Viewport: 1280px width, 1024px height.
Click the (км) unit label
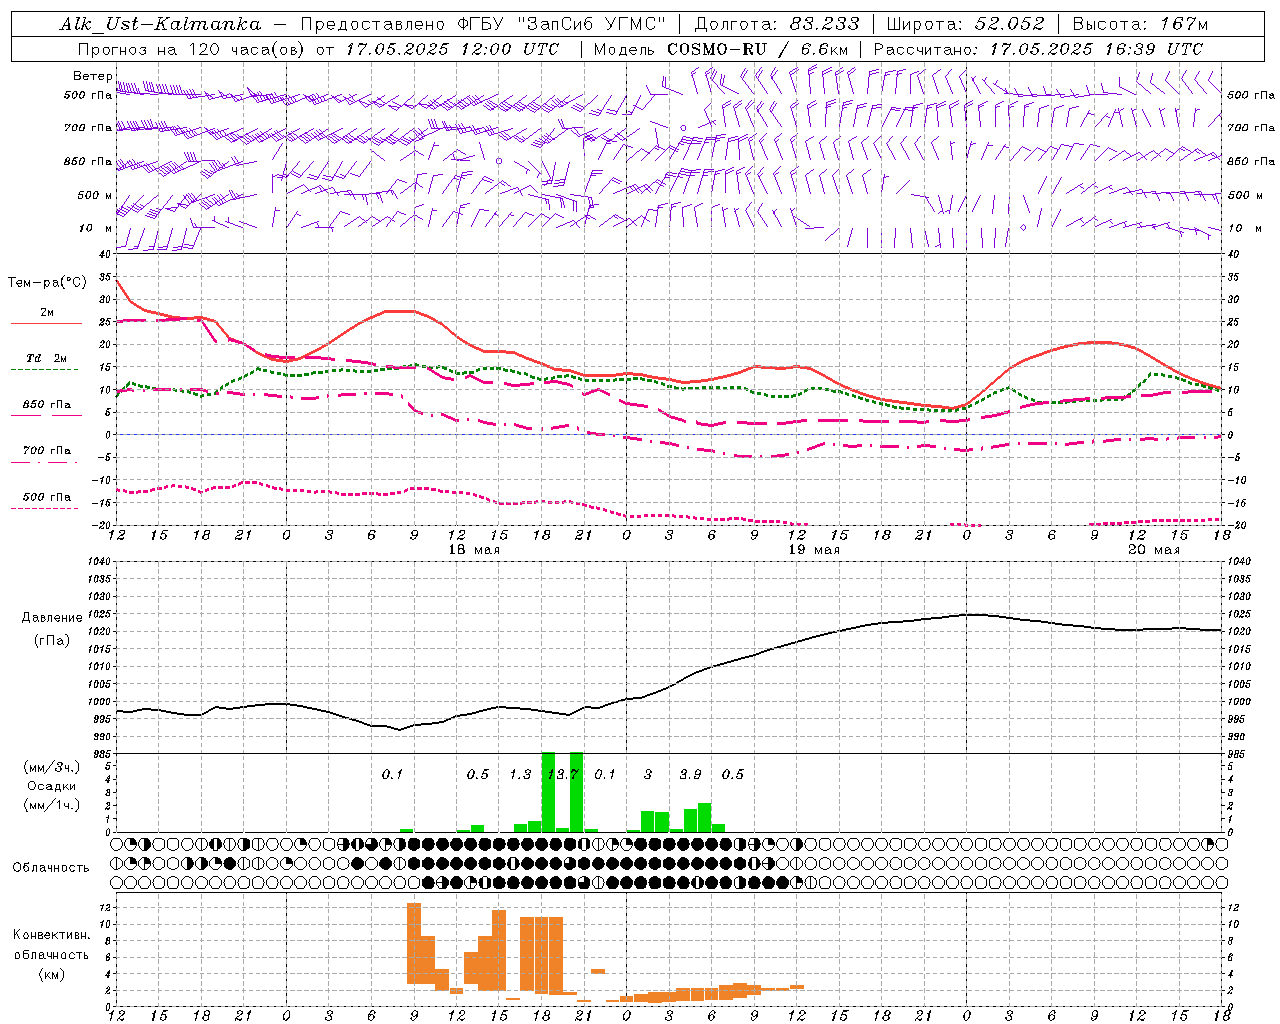tap(52, 973)
